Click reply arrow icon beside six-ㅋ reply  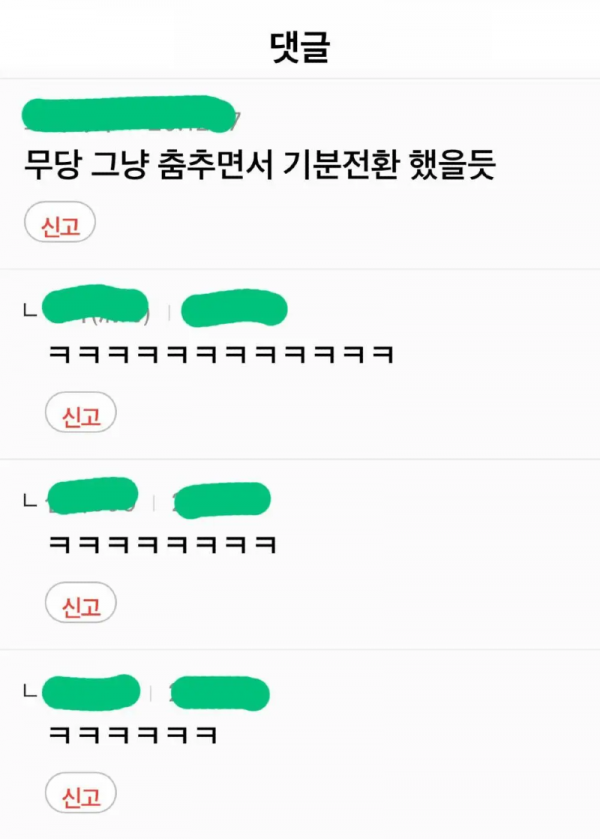(31, 691)
